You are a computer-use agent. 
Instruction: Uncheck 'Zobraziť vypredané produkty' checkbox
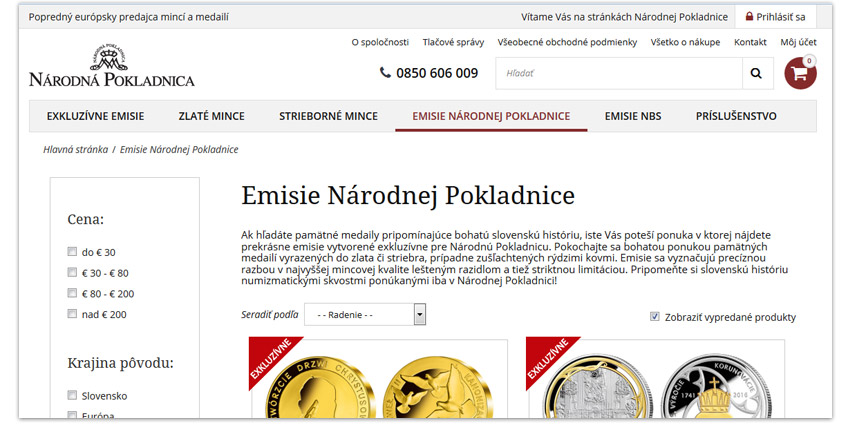click(x=655, y=316)
